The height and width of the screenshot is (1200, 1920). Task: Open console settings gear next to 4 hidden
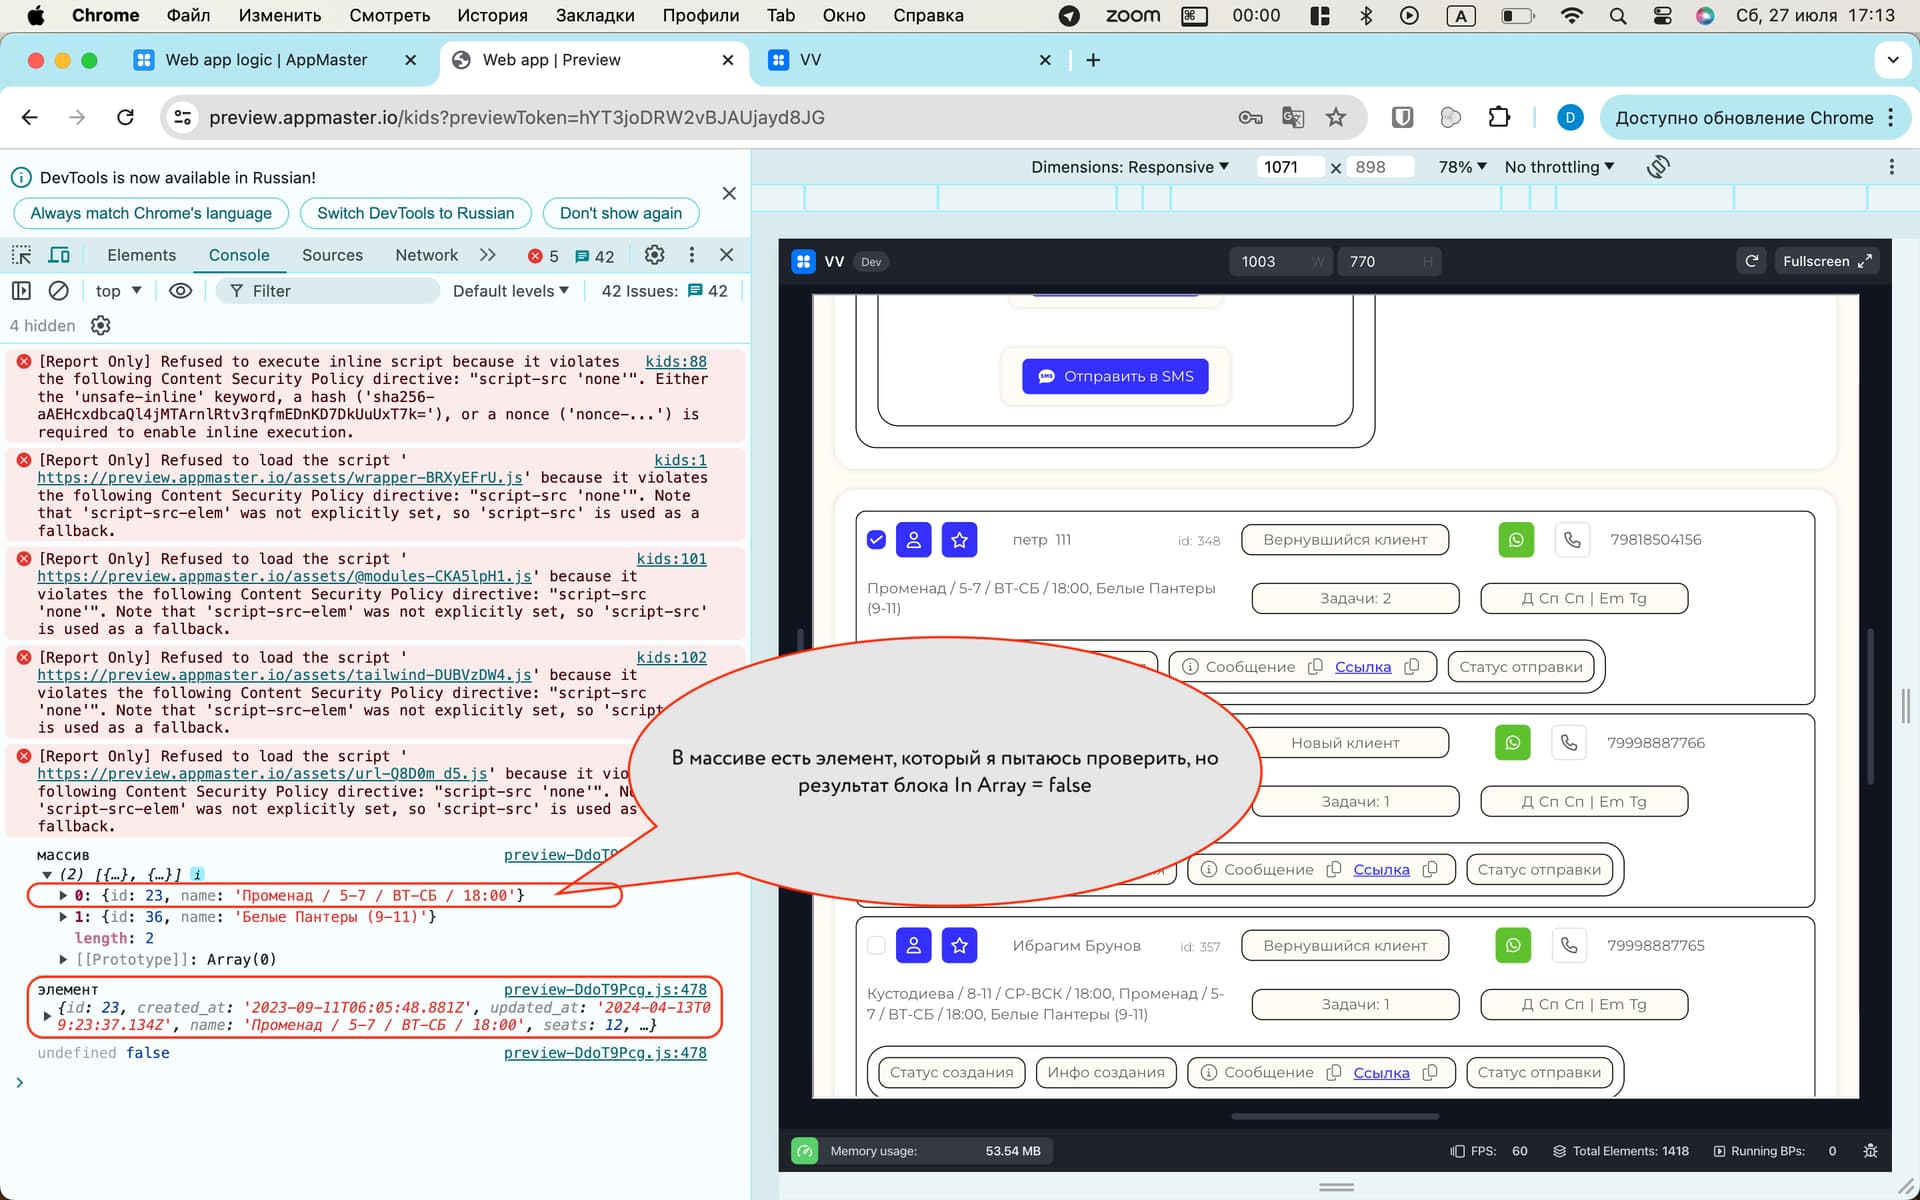[x=101, y=326]
